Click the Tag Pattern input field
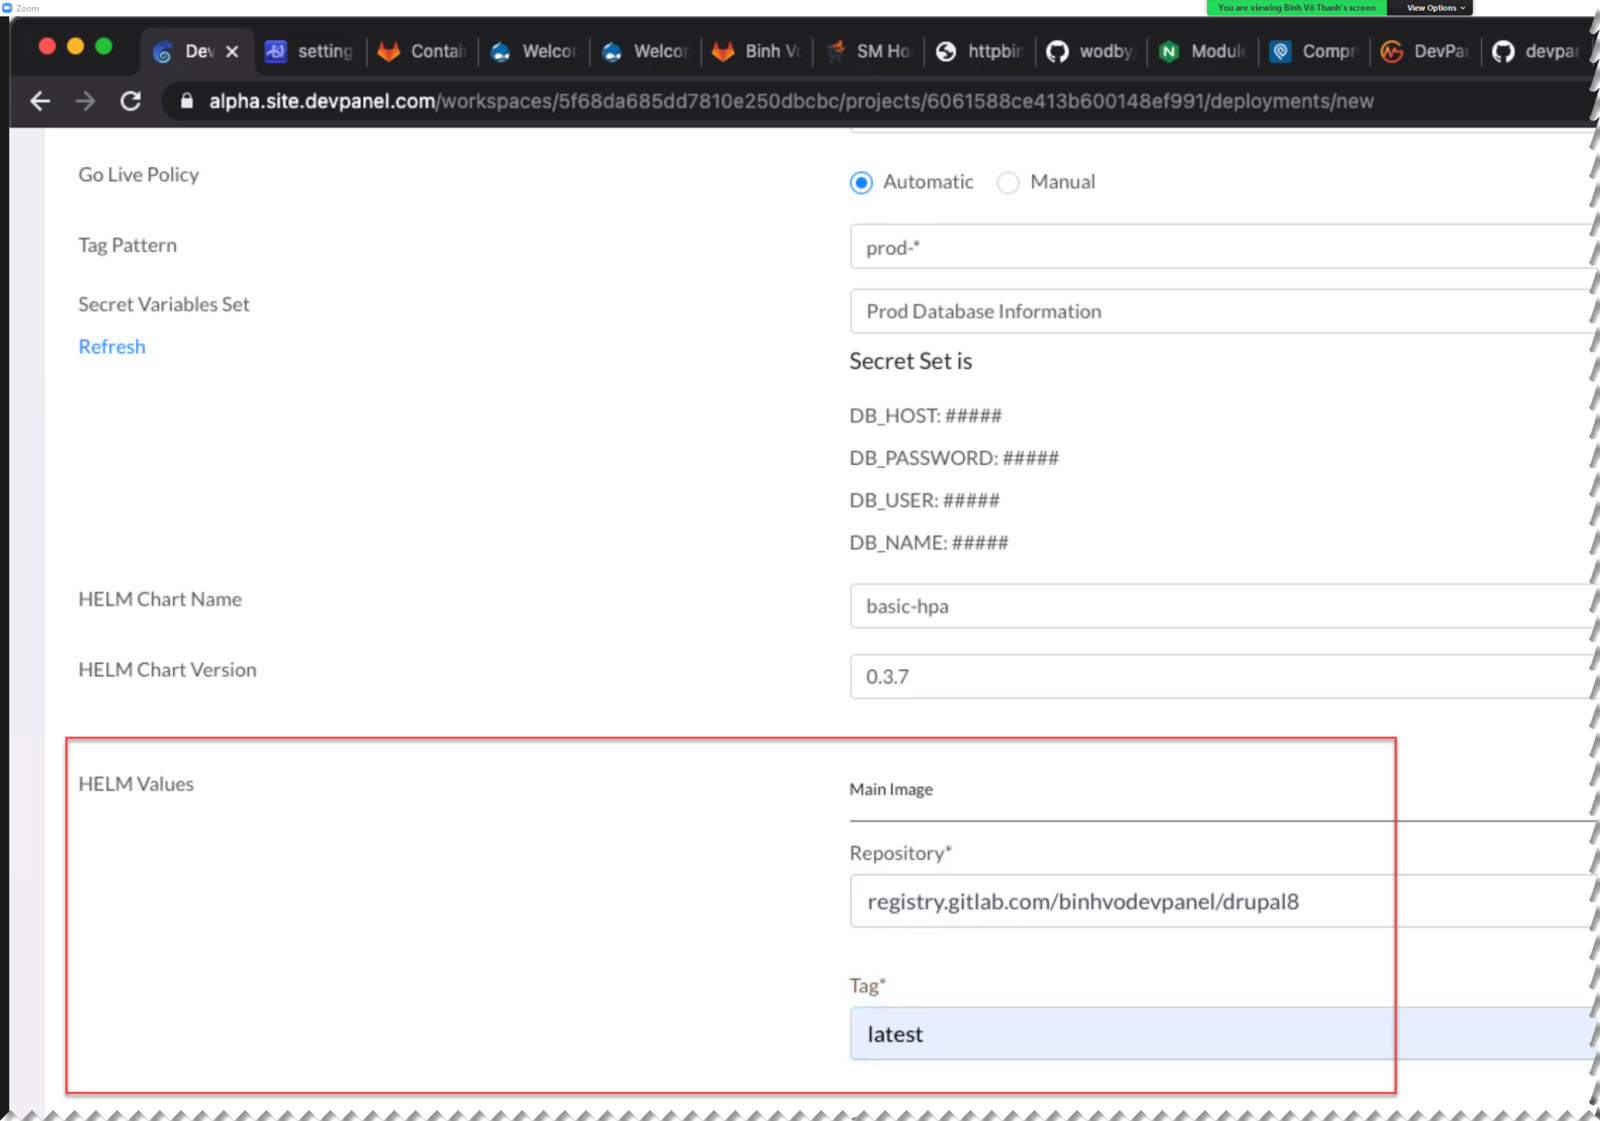This screenshot has width=1600, height=1121. tap(1220, 248)
